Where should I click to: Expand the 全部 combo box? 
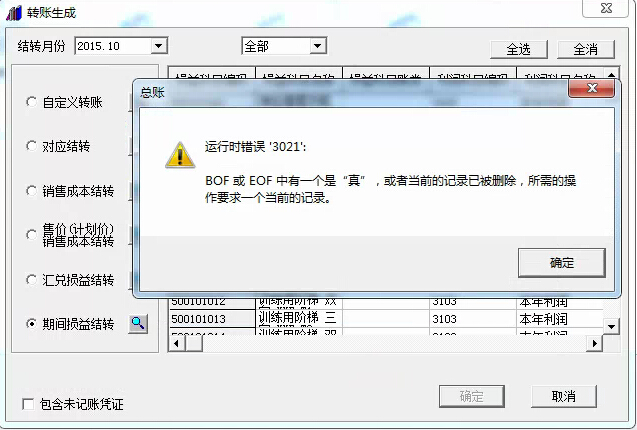(x=318, y=46)
